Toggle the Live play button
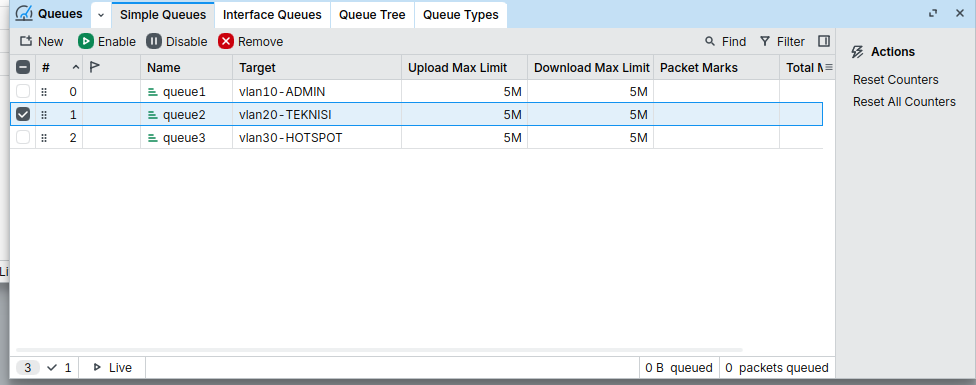Image resolution: width=976 pixels, height=385 pixels. pos(113,368)
